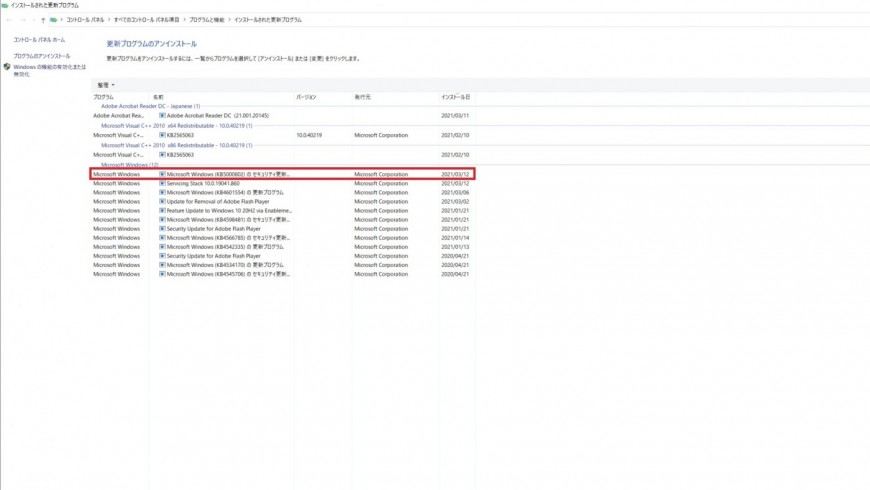Expand the chevron after プログラムと機能 breadcrumb

coord(229,20)
